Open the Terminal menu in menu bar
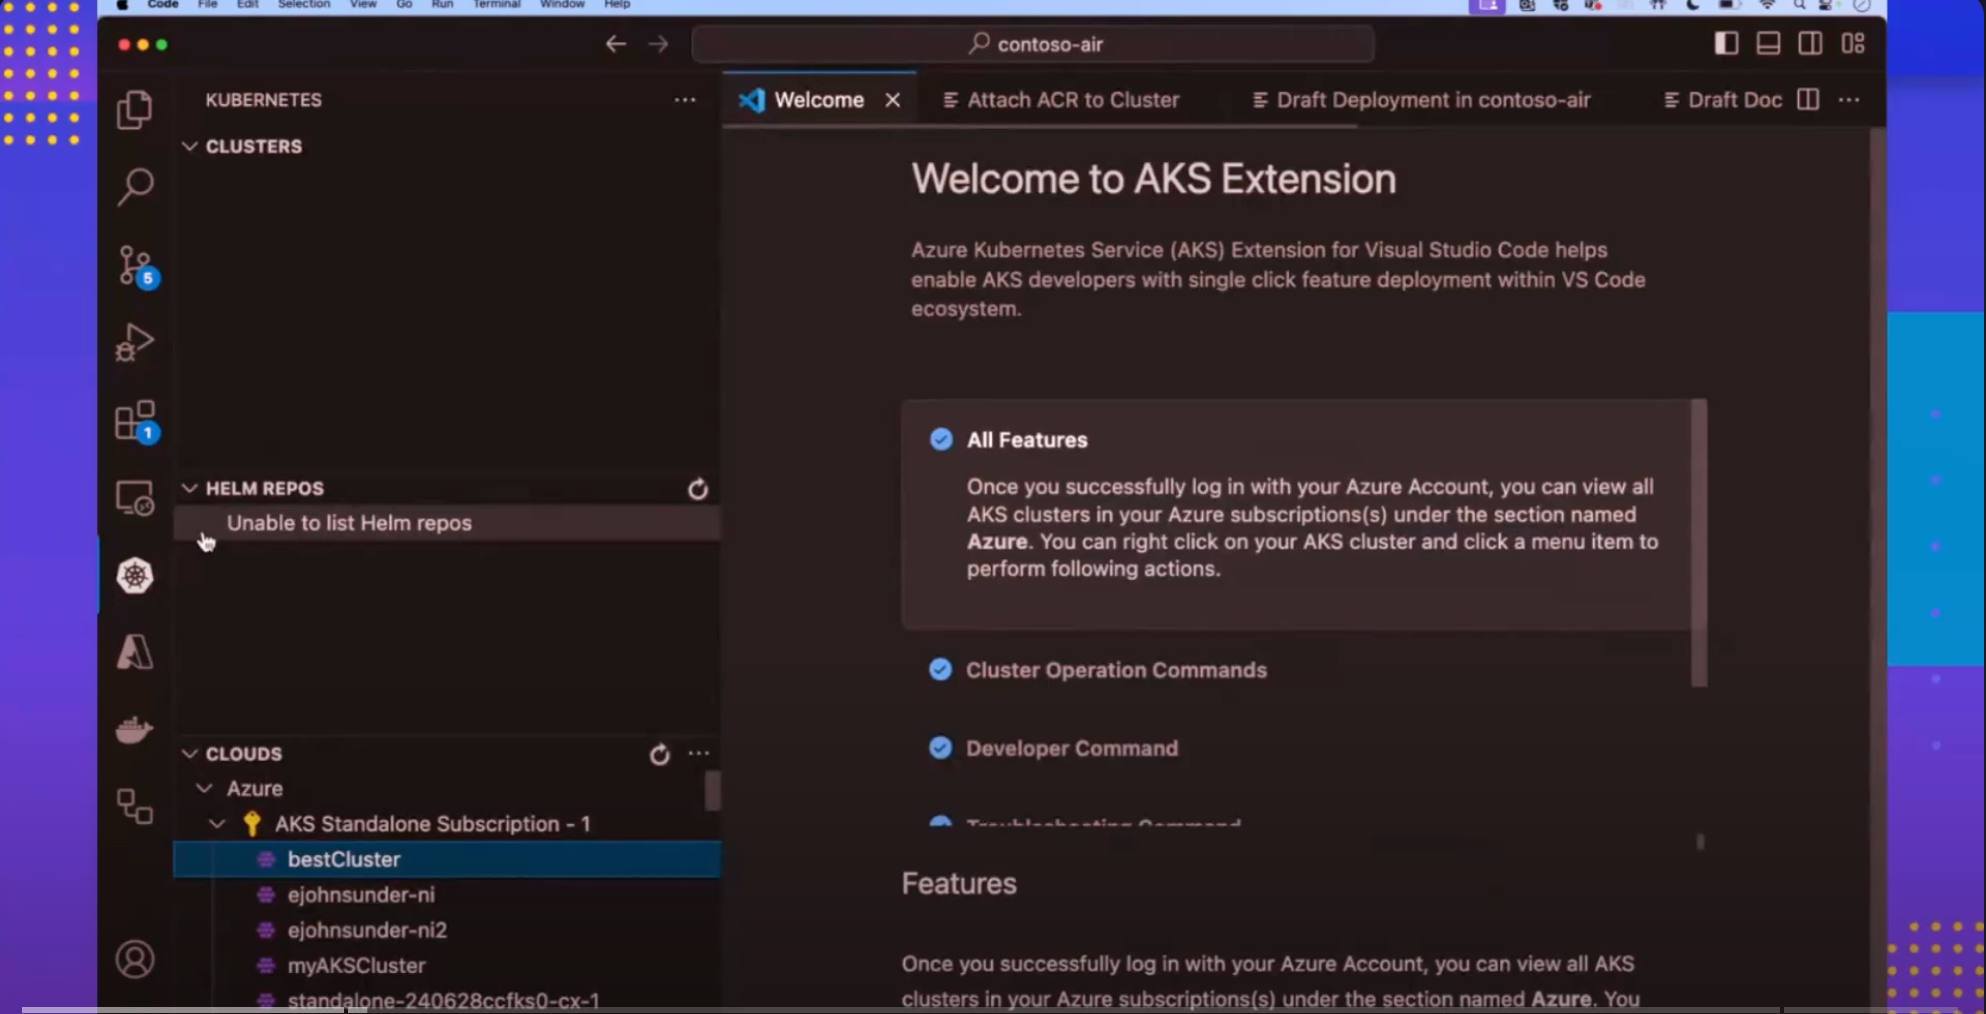 point(496,5)
